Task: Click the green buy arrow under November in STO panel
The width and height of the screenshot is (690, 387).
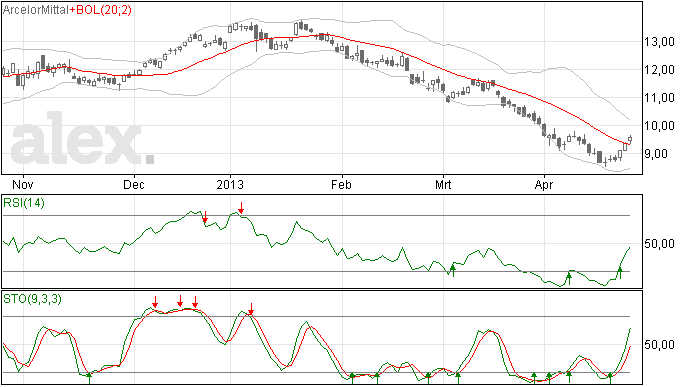Action: 89,378
